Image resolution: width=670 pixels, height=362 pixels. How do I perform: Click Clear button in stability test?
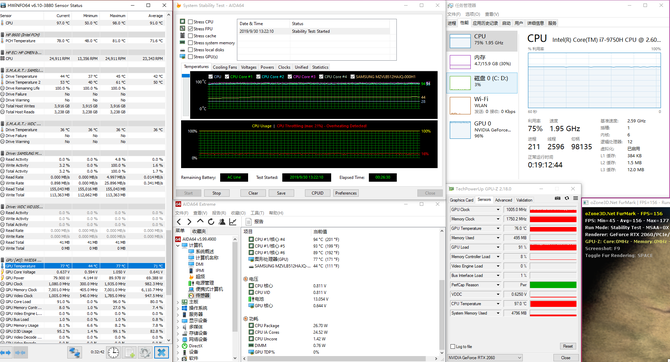[x=253, y=193]
